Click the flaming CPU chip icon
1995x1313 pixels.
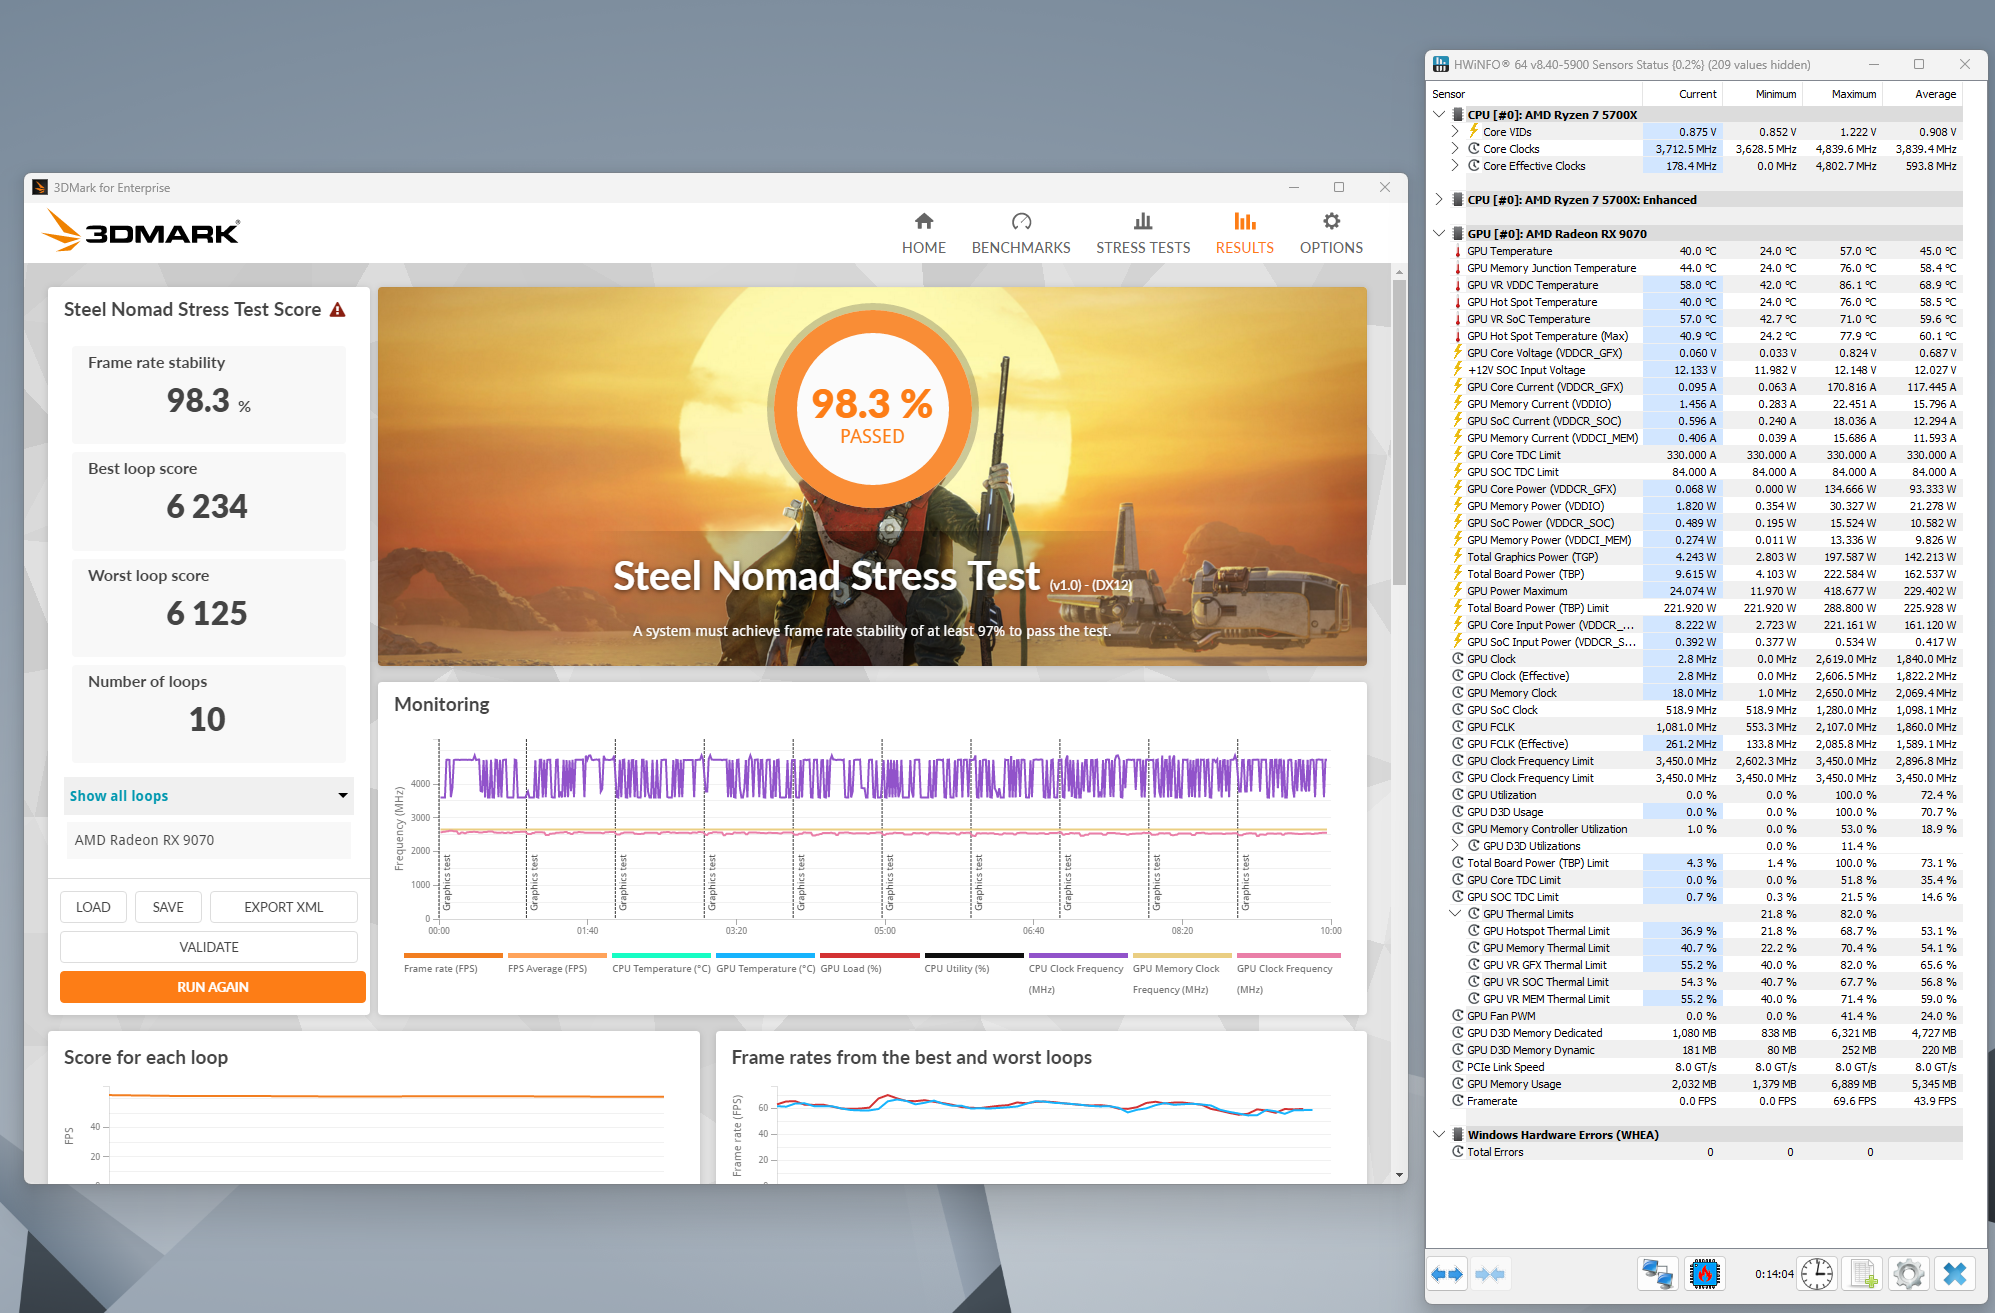click(x=1704, y=1274)
